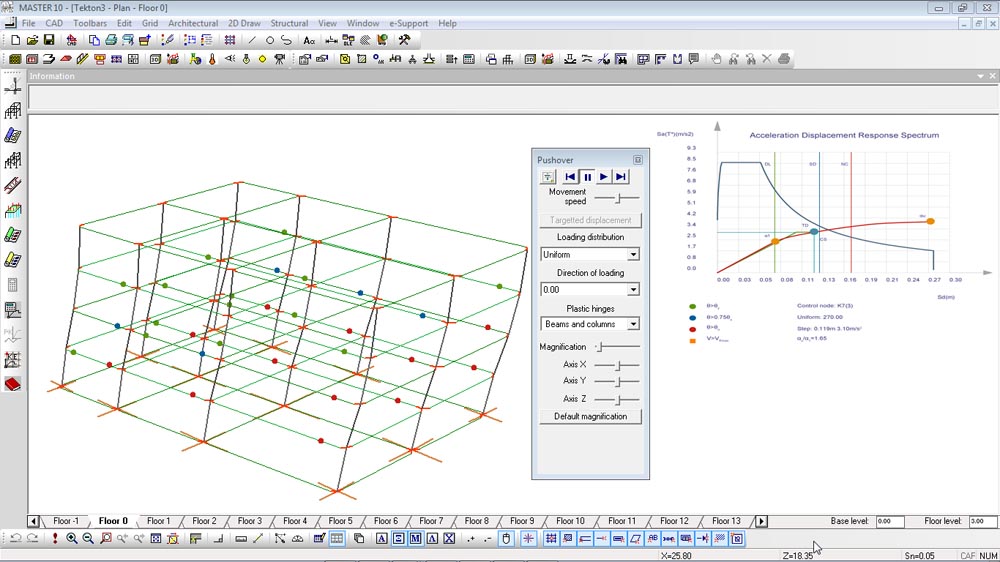This screenshot has height=562, width=1000.
Task: Click the Zoom in magnifier icon
Action: pos(71,538)
